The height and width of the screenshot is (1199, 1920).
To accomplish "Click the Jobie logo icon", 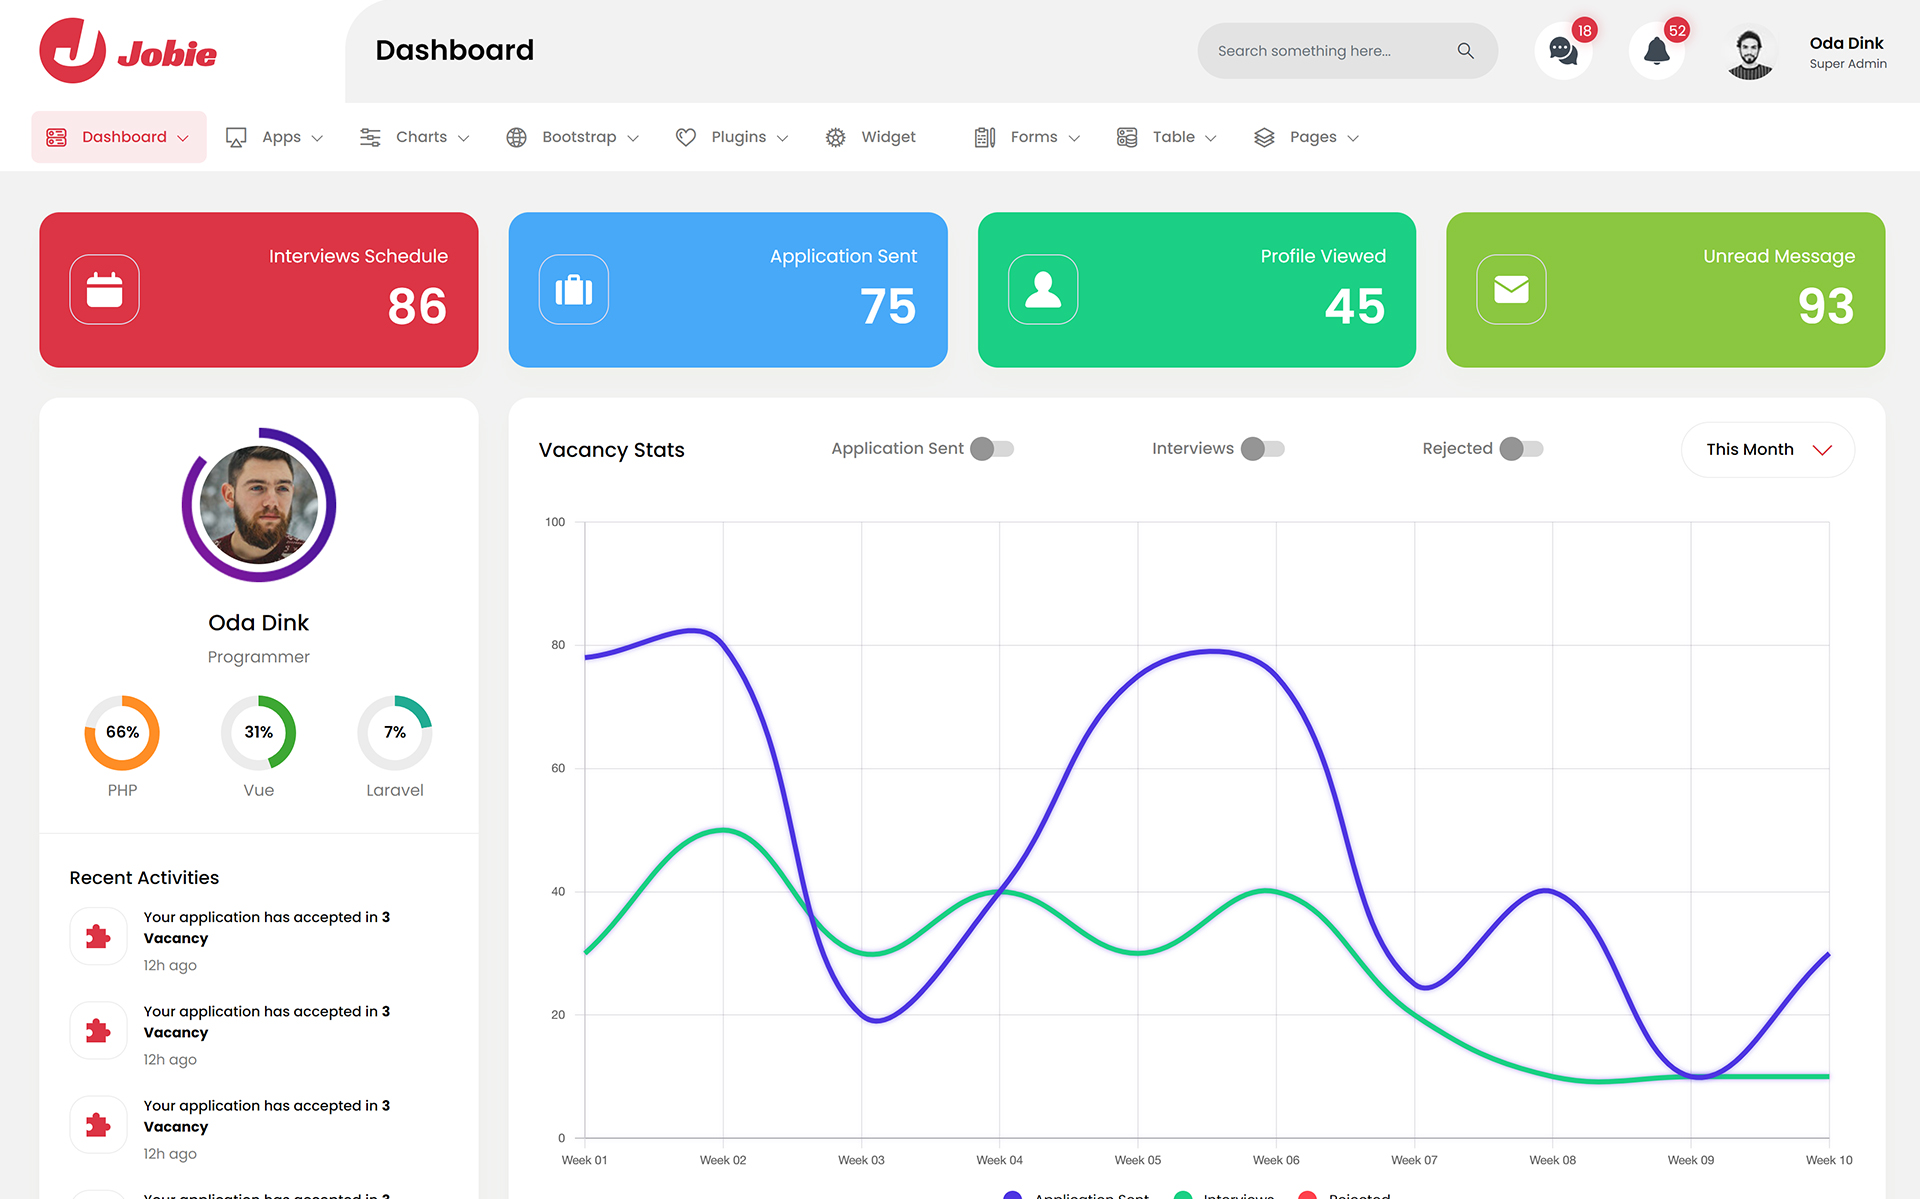I will click(73, 51).
